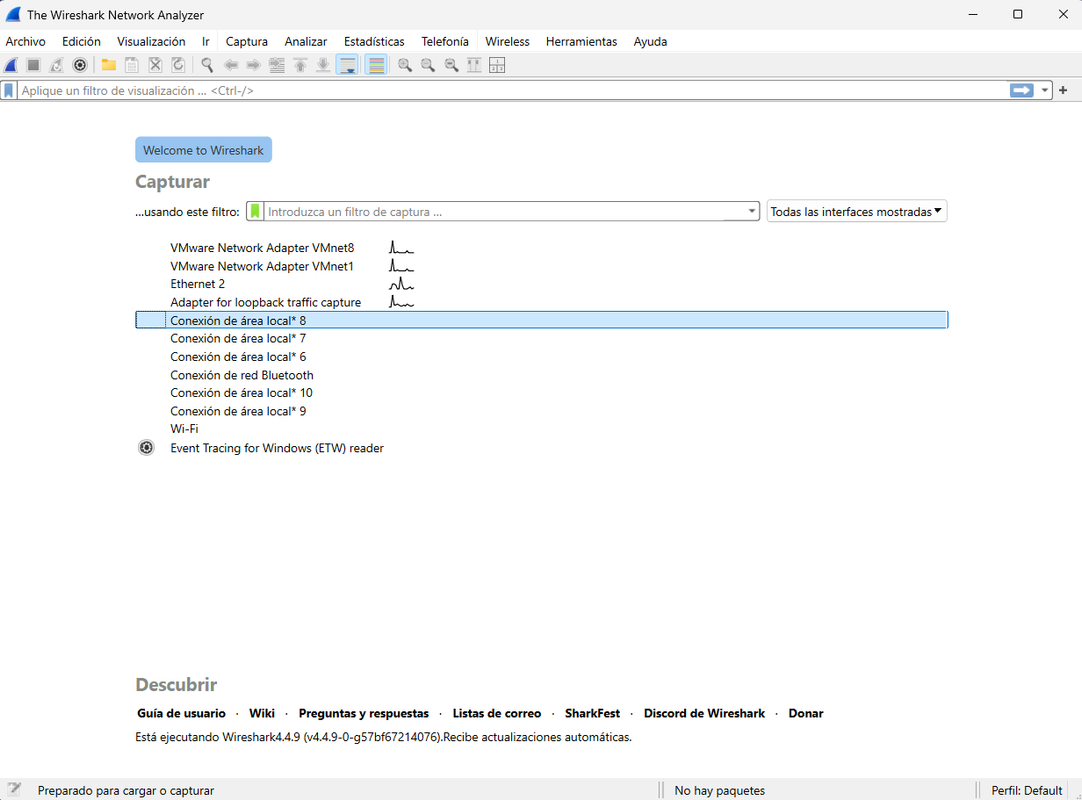Click the Welcome to Wireshark button
The width and height of the screenshot is (1082, 800).
[x=204, y=150]
